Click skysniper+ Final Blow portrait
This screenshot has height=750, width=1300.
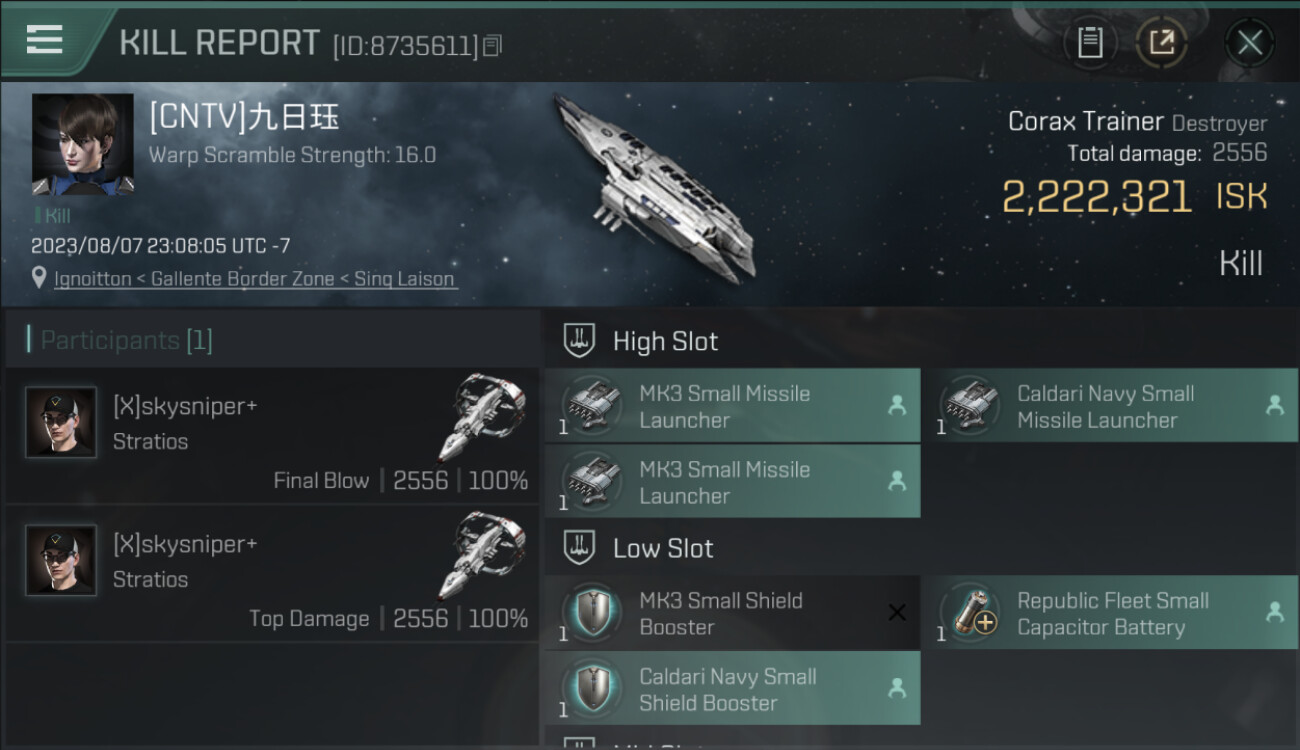tap(61, 423)
